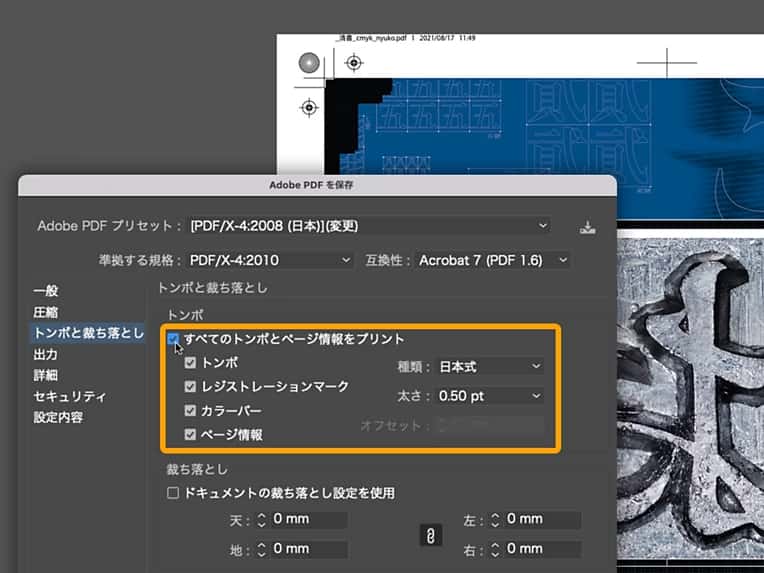Select the 詳細 category
Image resolution: width=764 pixels, height=573 pixels.
46,375
